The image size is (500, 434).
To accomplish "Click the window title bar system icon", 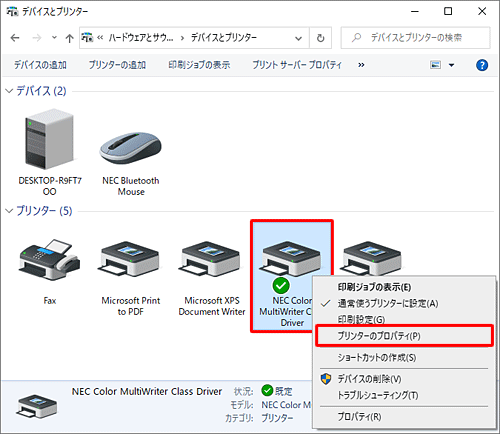I will click(x=12, y=11).
